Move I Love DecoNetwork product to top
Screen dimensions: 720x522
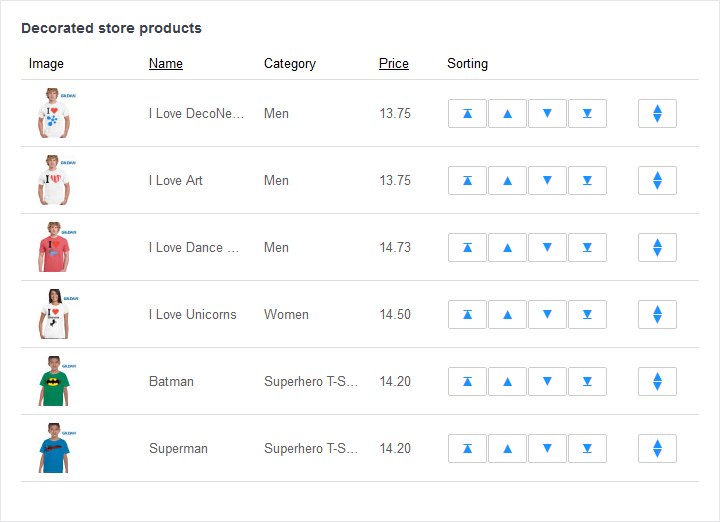467,114
